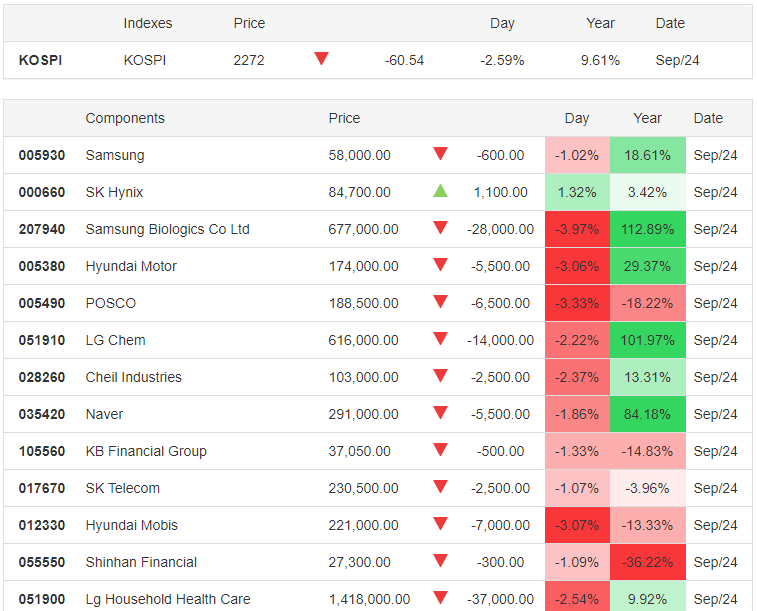Sort components by the Price column header

tap(344, 118)
